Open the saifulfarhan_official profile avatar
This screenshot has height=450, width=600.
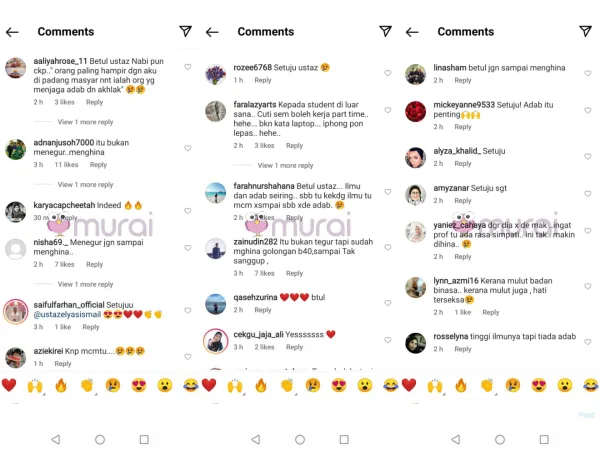coord(16,311)
